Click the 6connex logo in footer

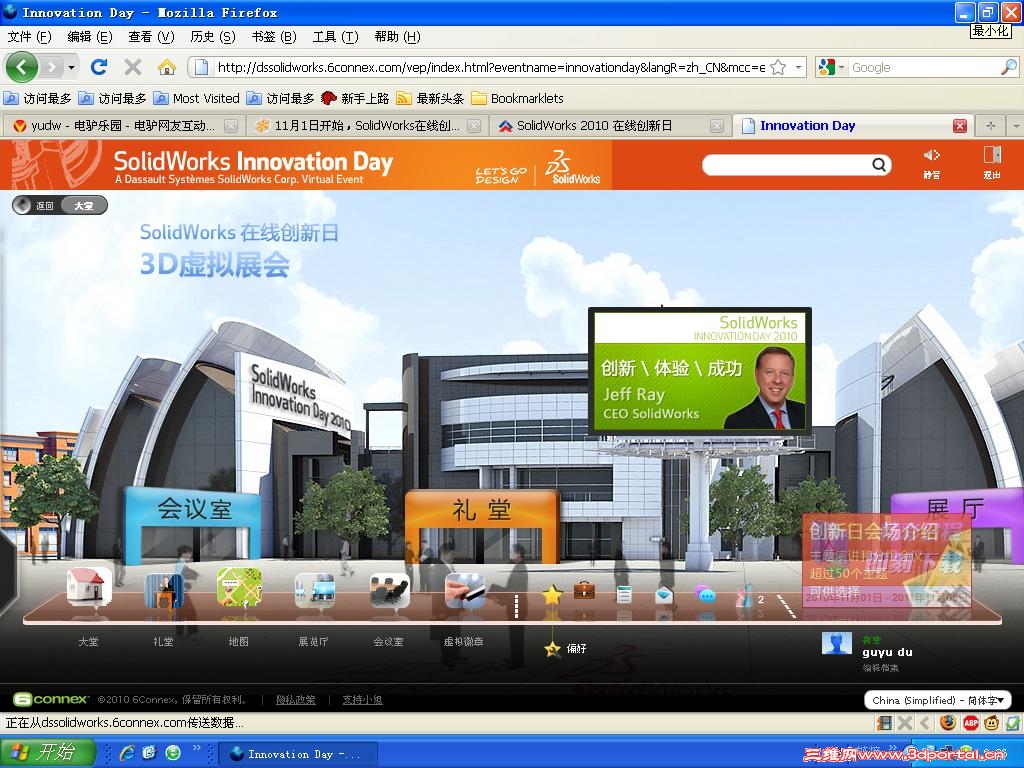pyautogui.click(x=51, y=699)
